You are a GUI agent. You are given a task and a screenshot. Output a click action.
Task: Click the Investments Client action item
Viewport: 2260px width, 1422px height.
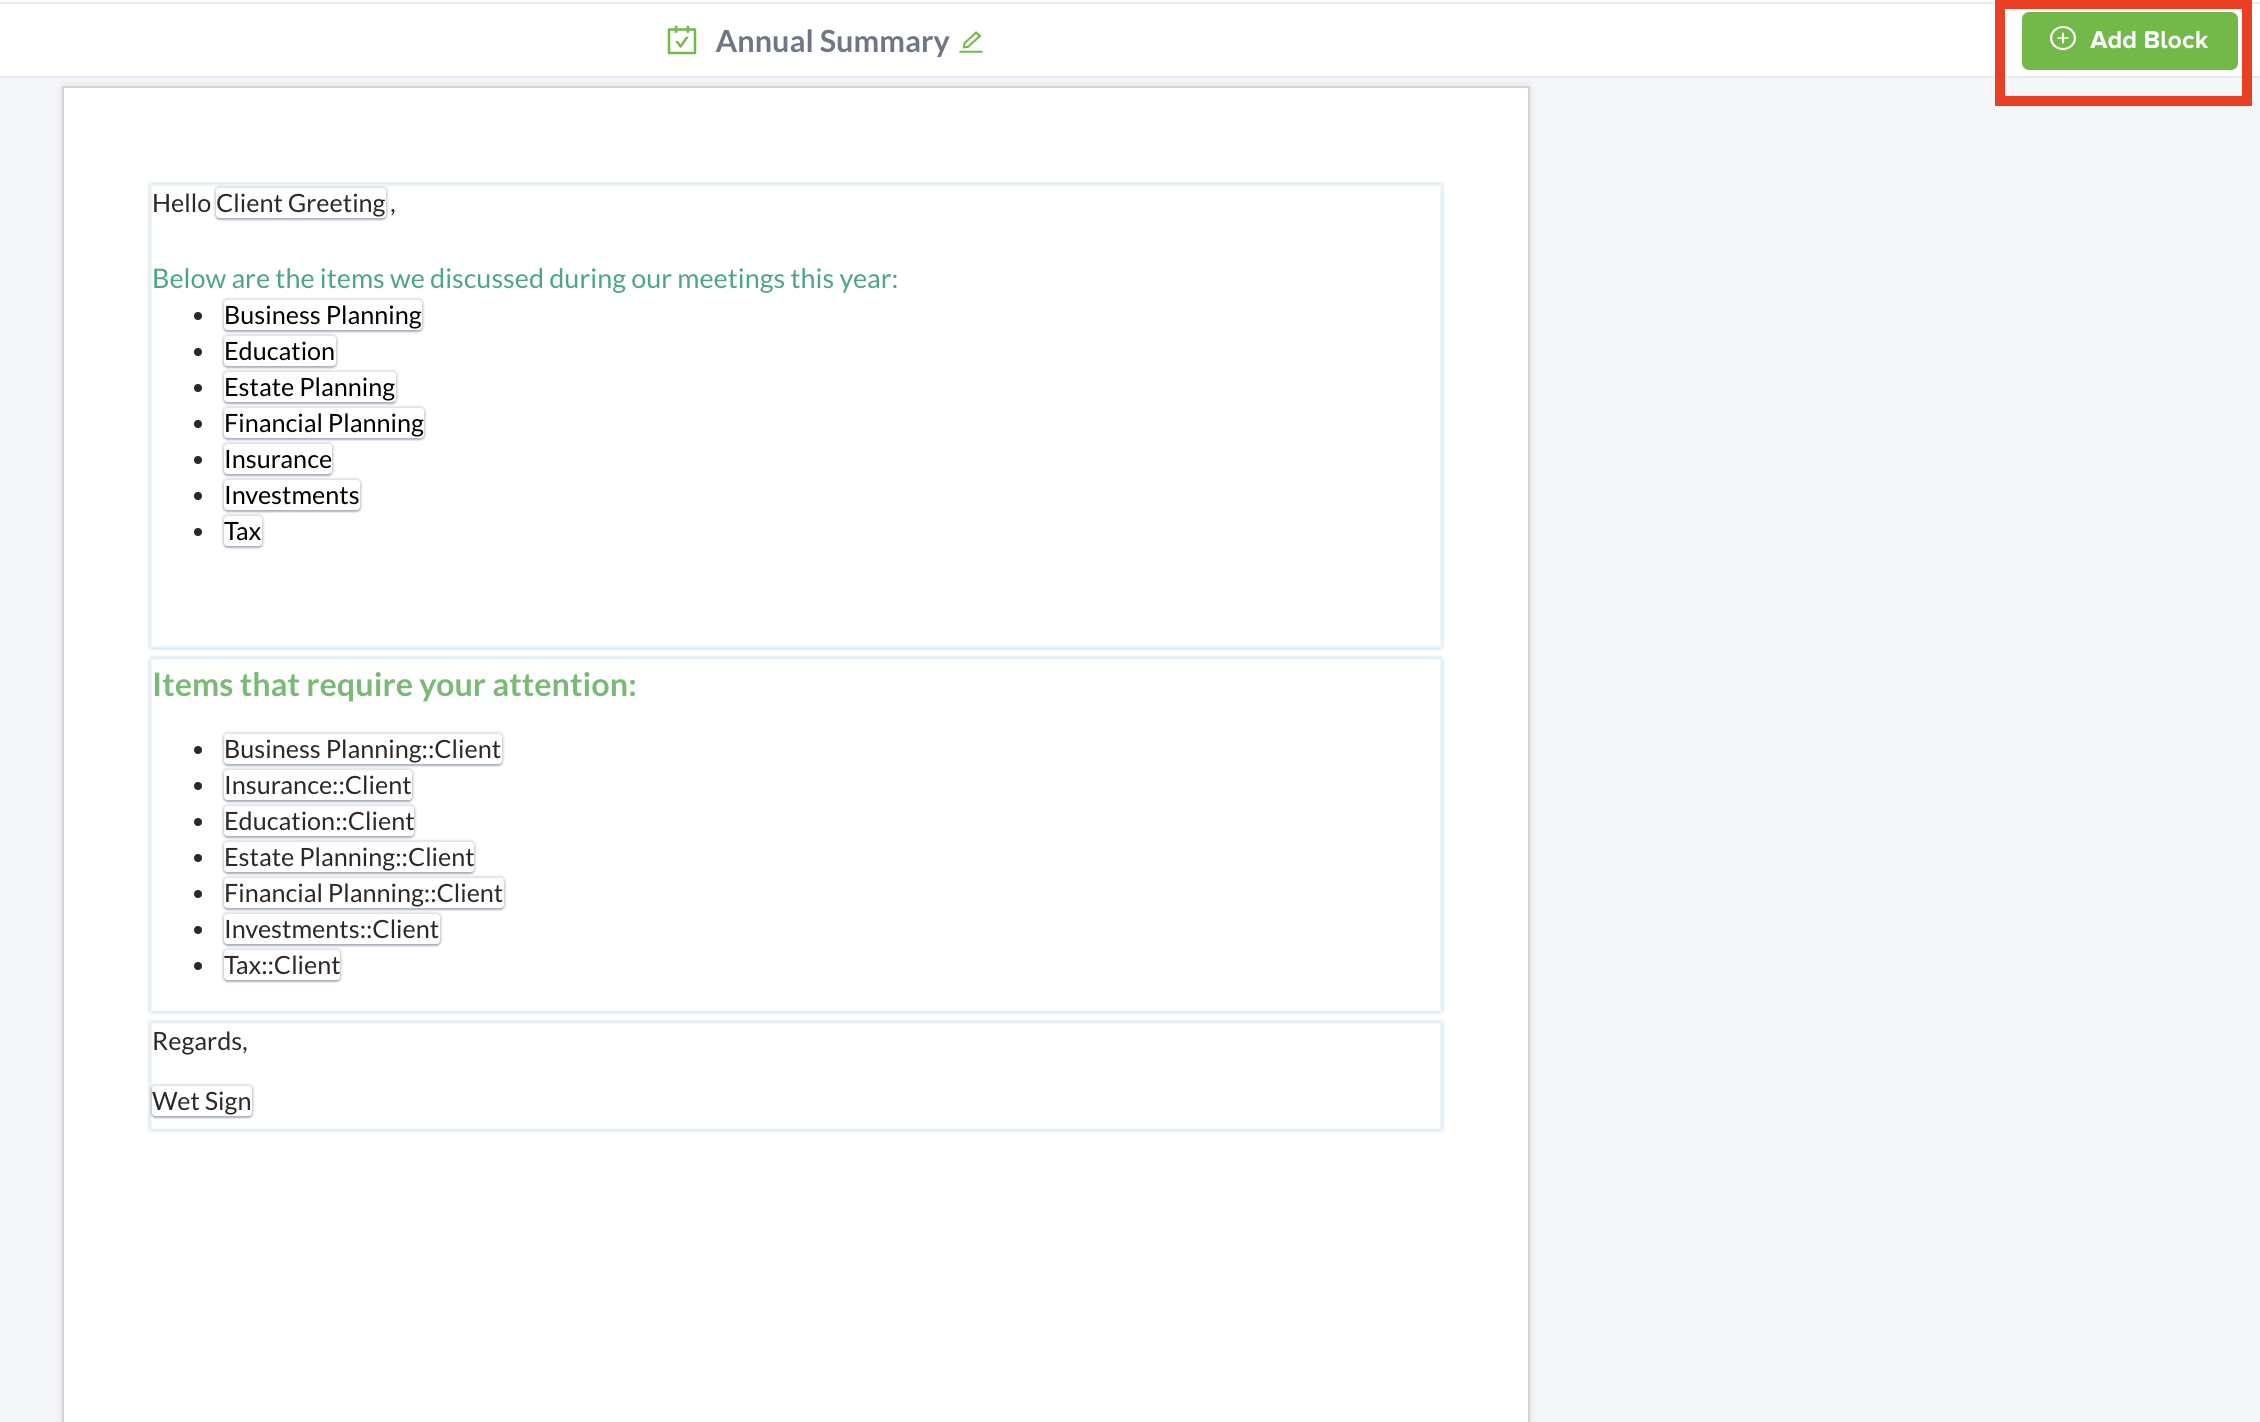331,929
